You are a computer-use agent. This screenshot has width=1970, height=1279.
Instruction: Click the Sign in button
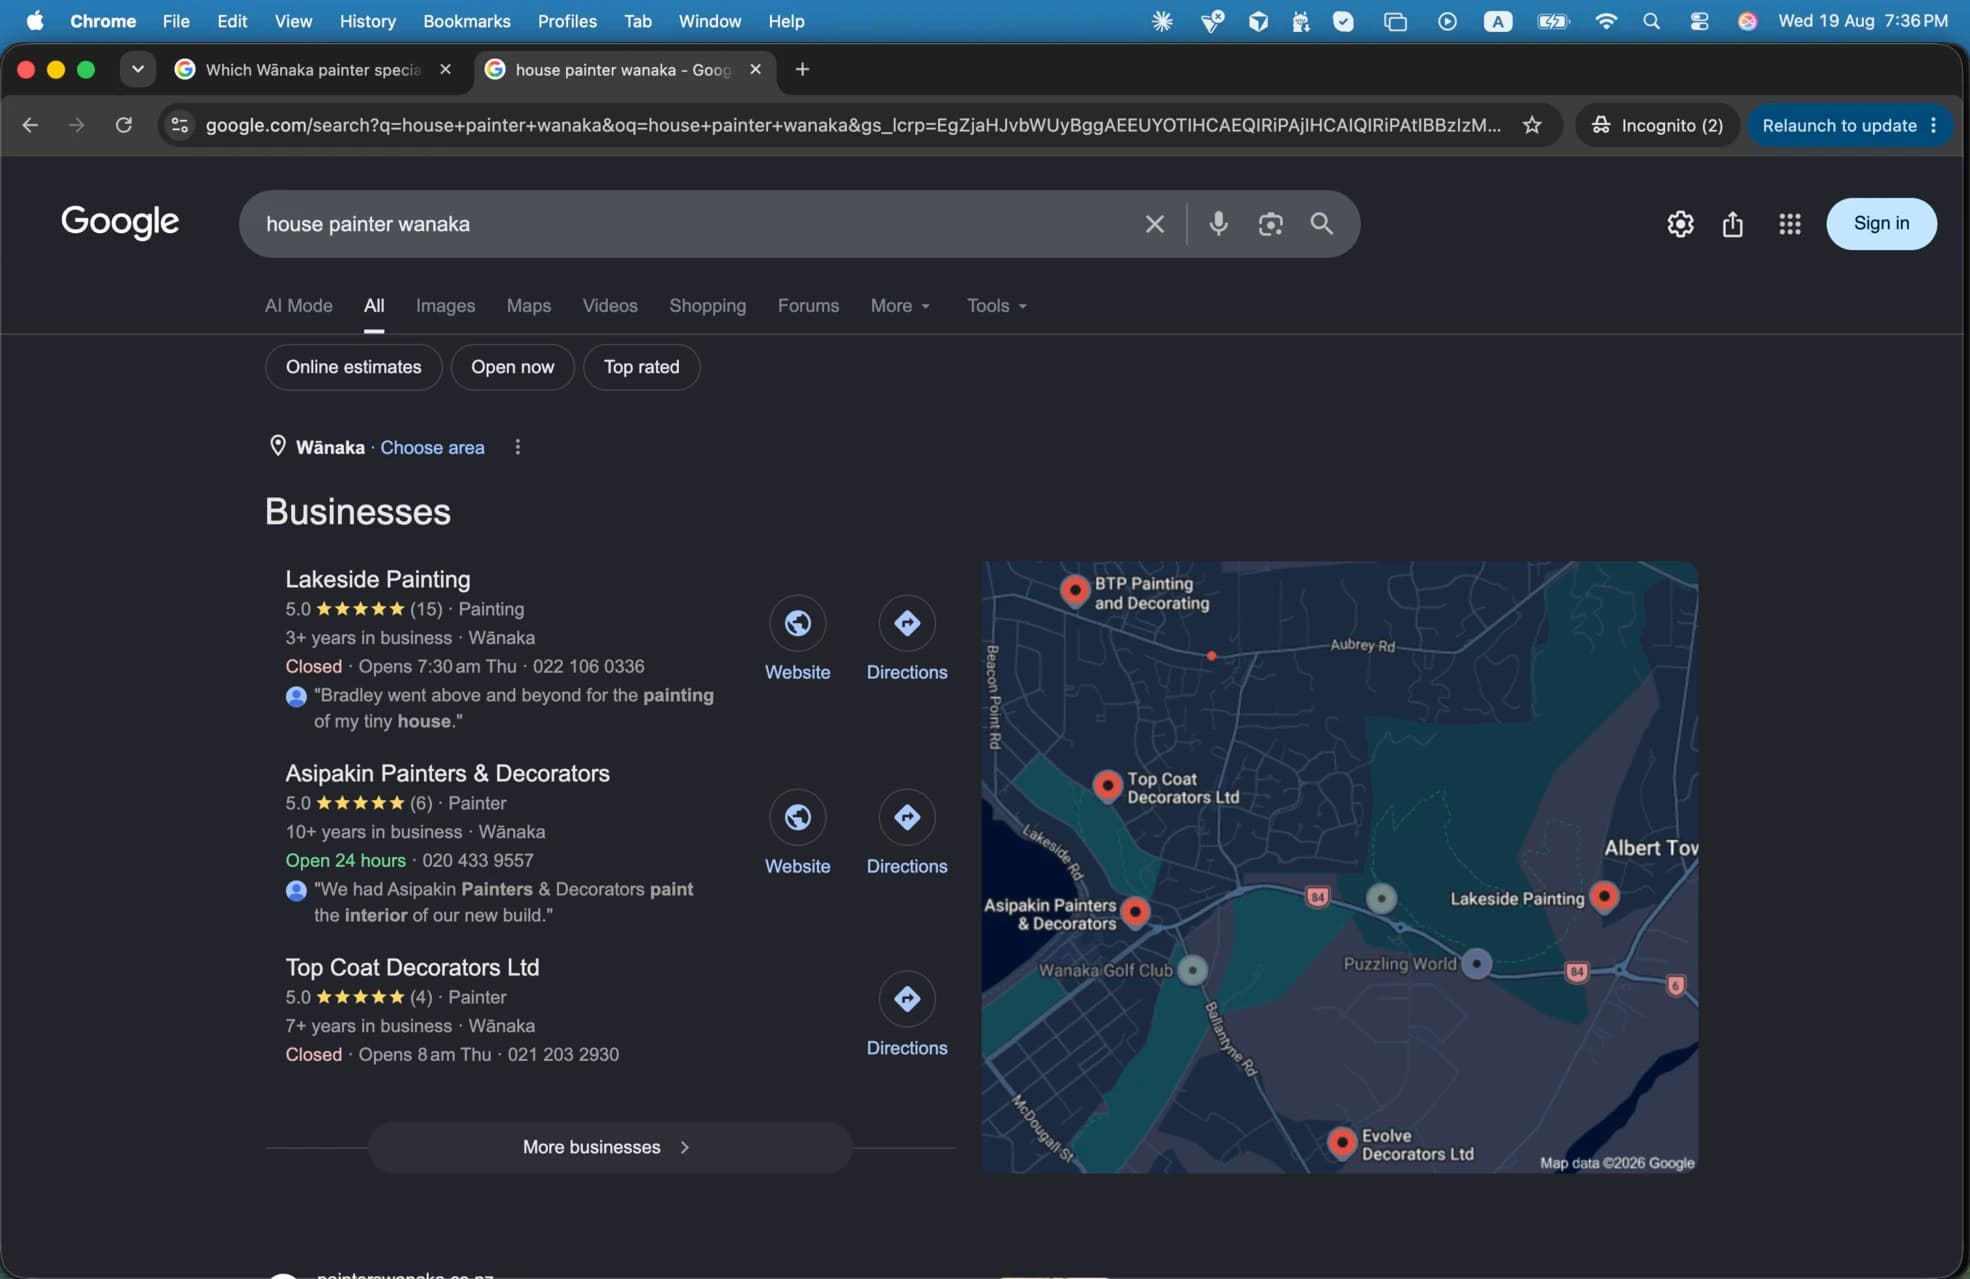click(1881, 224)
